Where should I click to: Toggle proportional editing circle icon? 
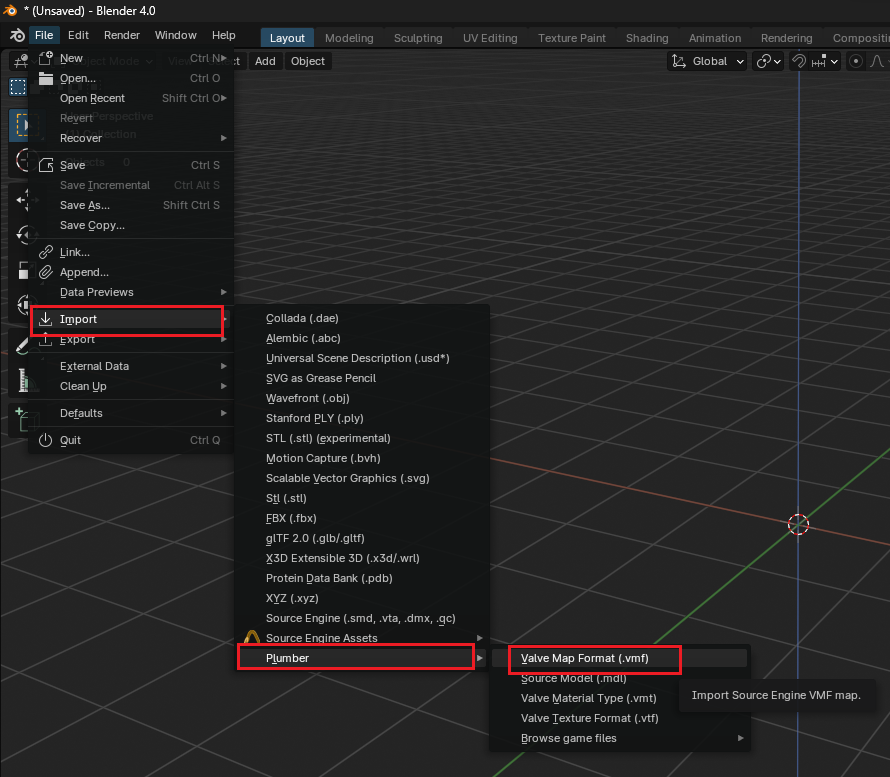click(x=855, y=61)
